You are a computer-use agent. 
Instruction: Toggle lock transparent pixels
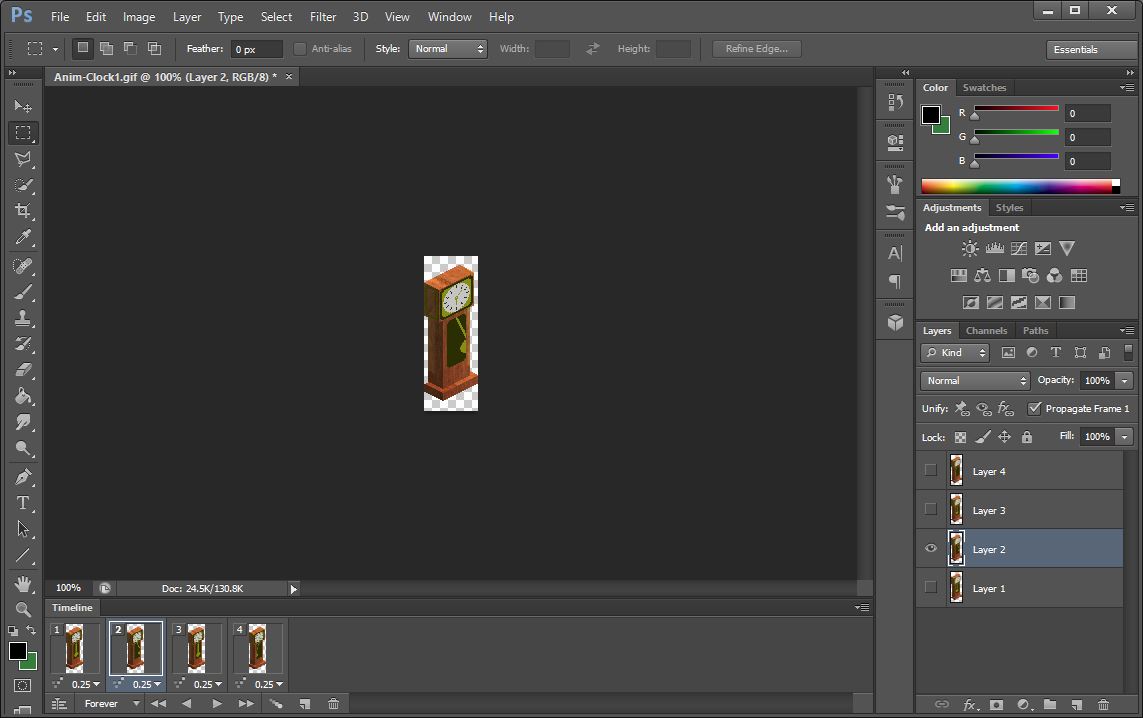click(960, 437)
